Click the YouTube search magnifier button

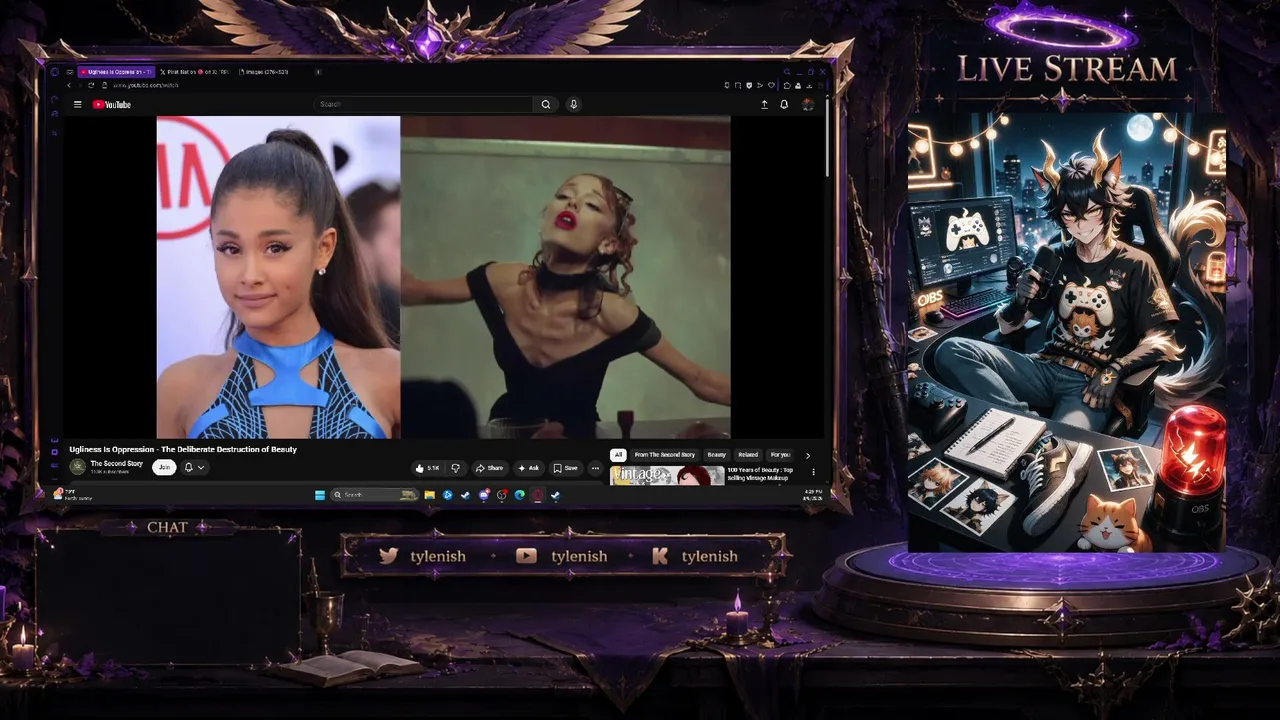click(x=546, y=104)
